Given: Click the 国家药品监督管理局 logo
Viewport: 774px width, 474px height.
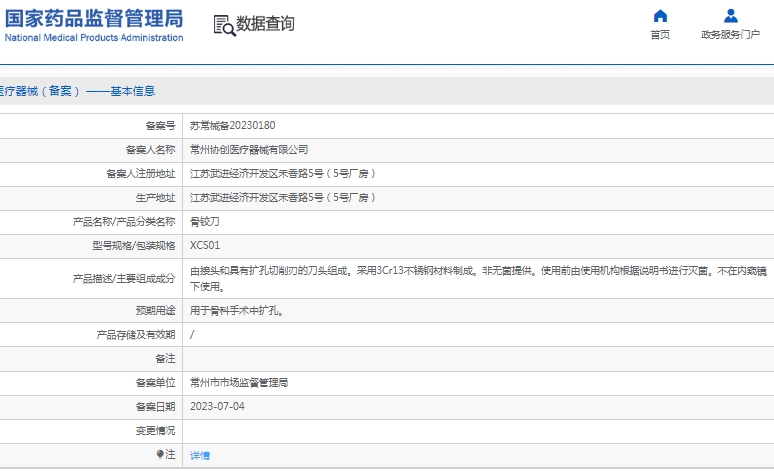Looking at the screenshot, I should (94, 19).
